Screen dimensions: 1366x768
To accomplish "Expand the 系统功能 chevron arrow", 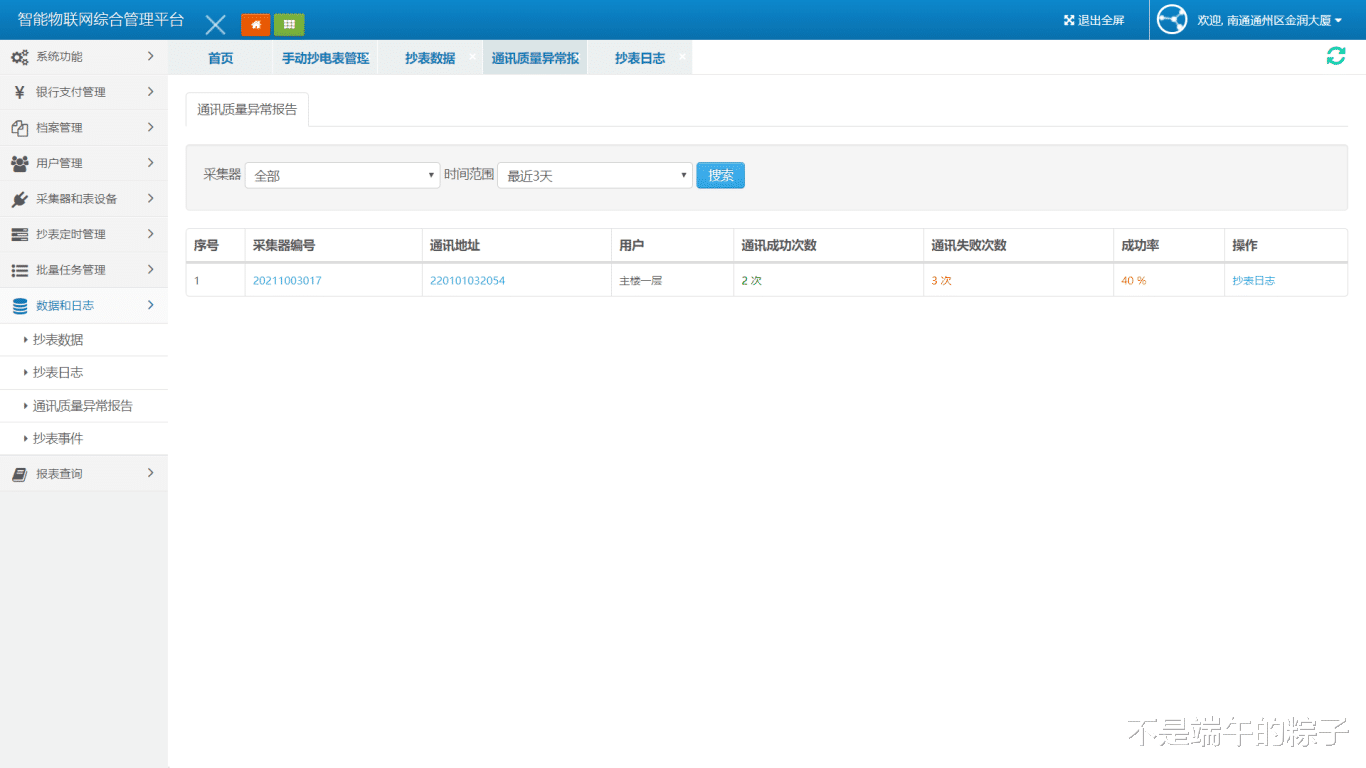I will tap(150, 56).
